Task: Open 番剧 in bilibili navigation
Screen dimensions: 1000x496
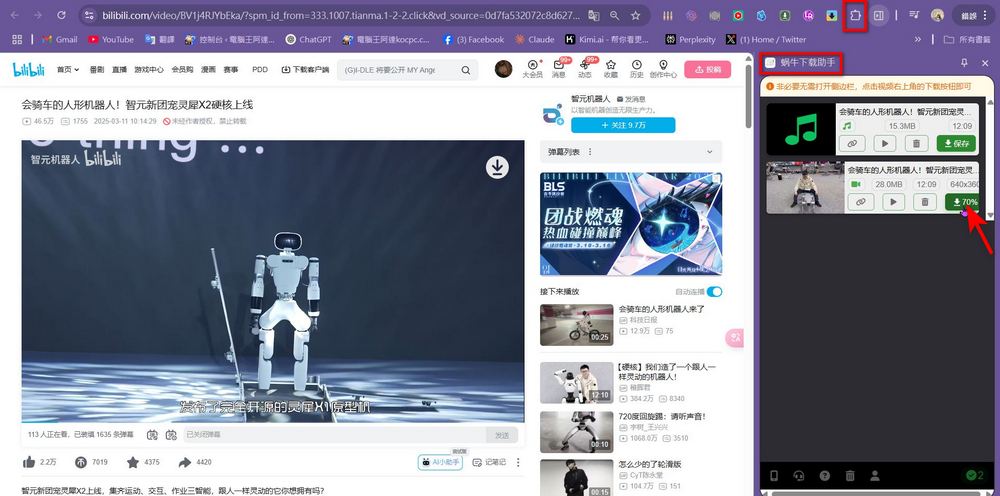Action: [97, 69]
